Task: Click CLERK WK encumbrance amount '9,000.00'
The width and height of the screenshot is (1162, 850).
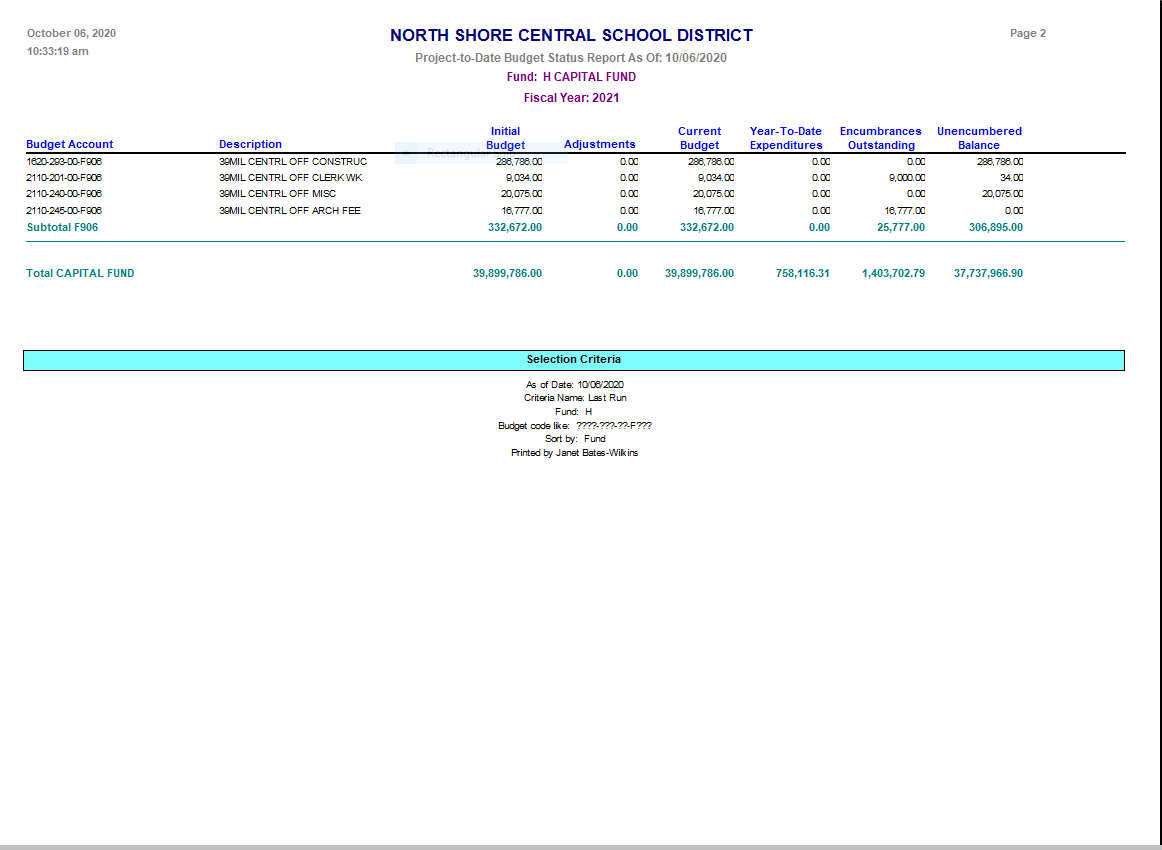Action: [907, 178]
